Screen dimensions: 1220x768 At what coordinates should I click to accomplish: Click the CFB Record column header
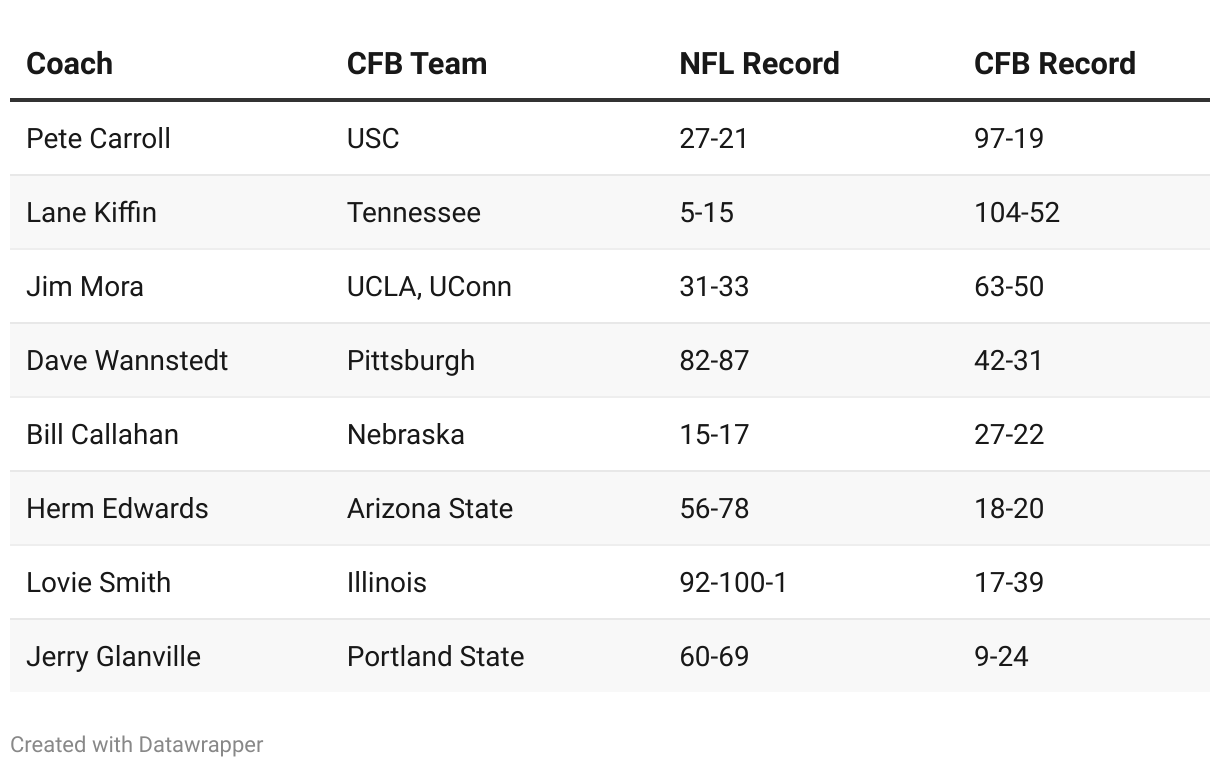point(1054,64)
